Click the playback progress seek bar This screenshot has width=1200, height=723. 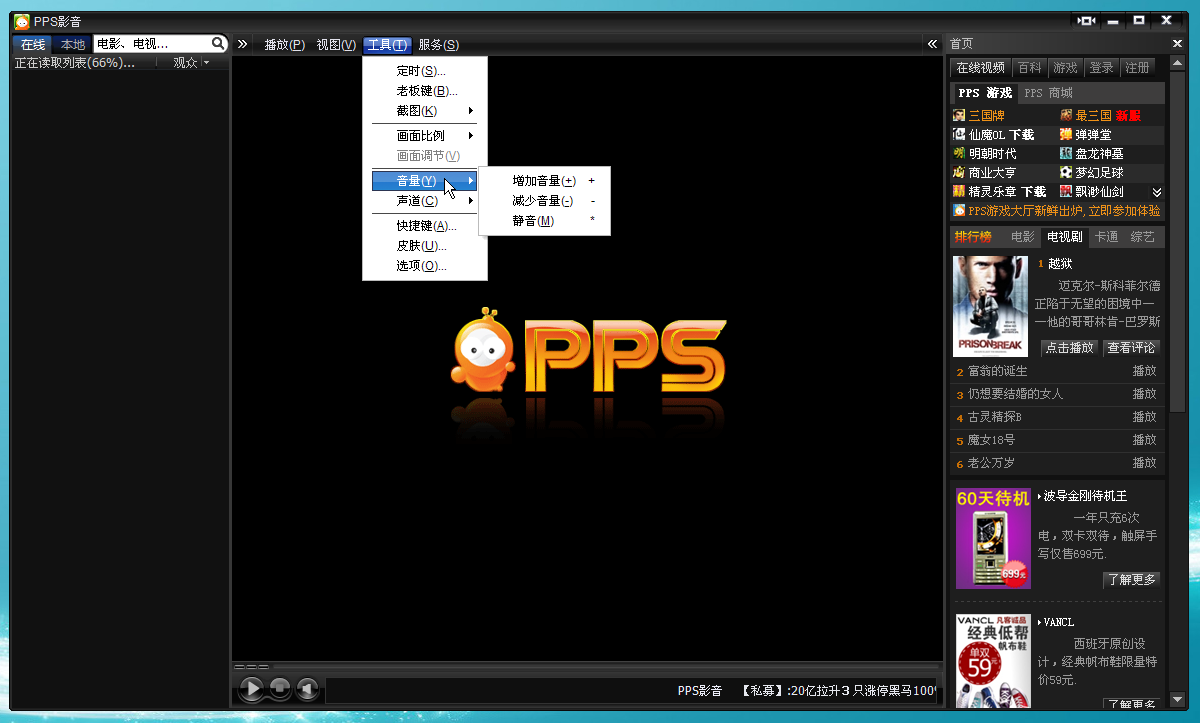(604, 666)
